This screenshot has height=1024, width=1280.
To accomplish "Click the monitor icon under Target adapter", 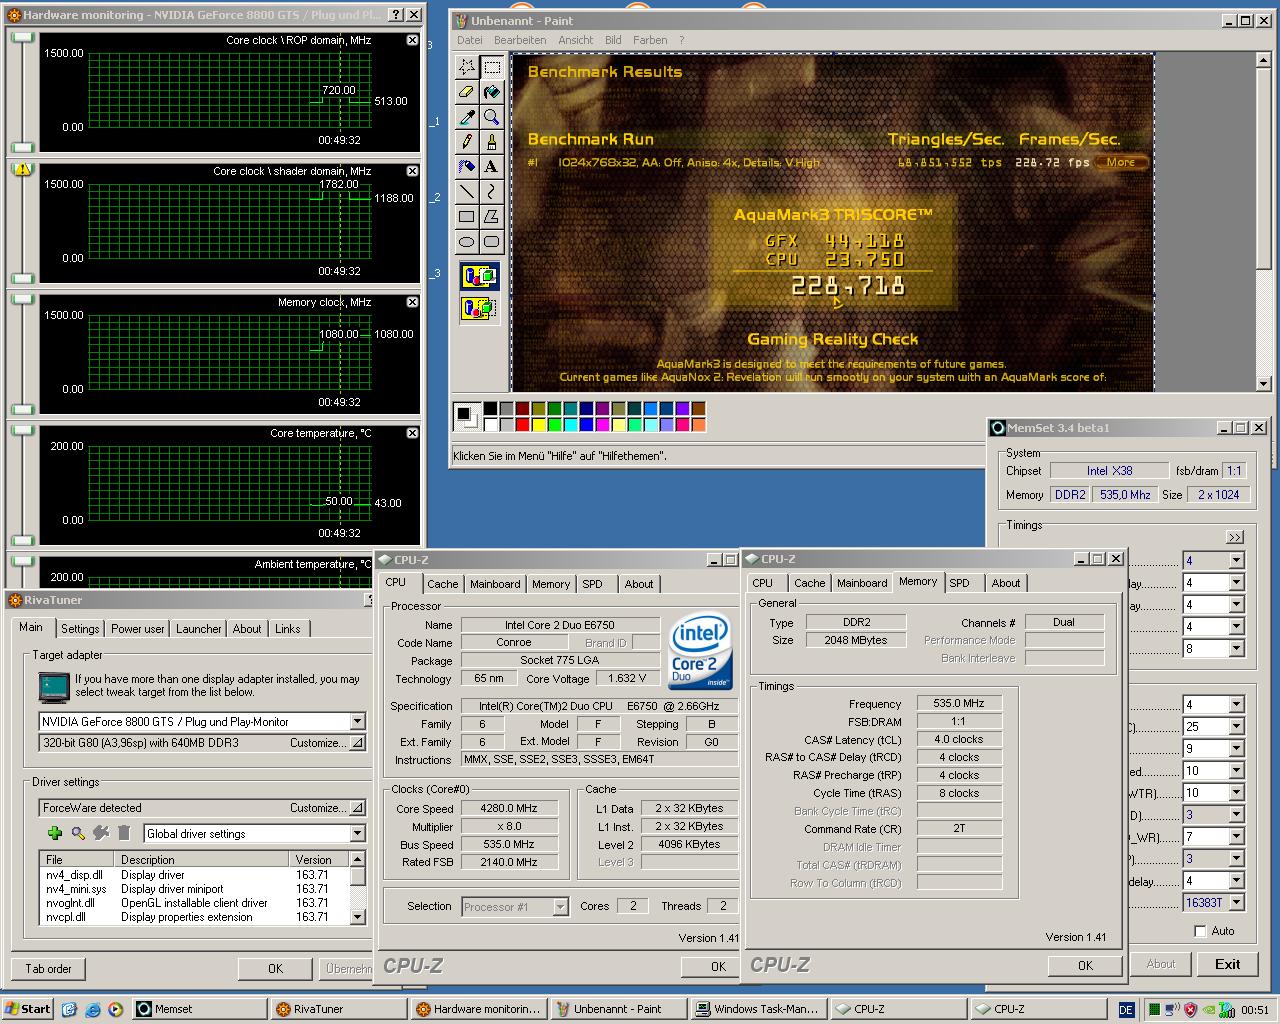I will pyautogui.click(x=54, y=686).
